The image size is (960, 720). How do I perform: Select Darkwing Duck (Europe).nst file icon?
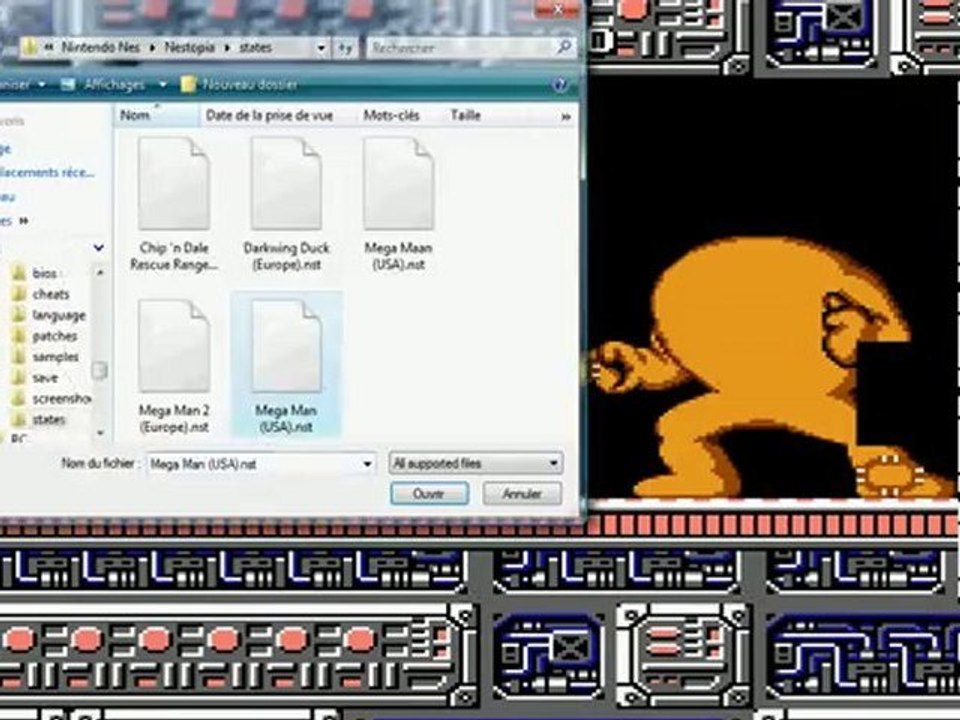click(286, 184)
